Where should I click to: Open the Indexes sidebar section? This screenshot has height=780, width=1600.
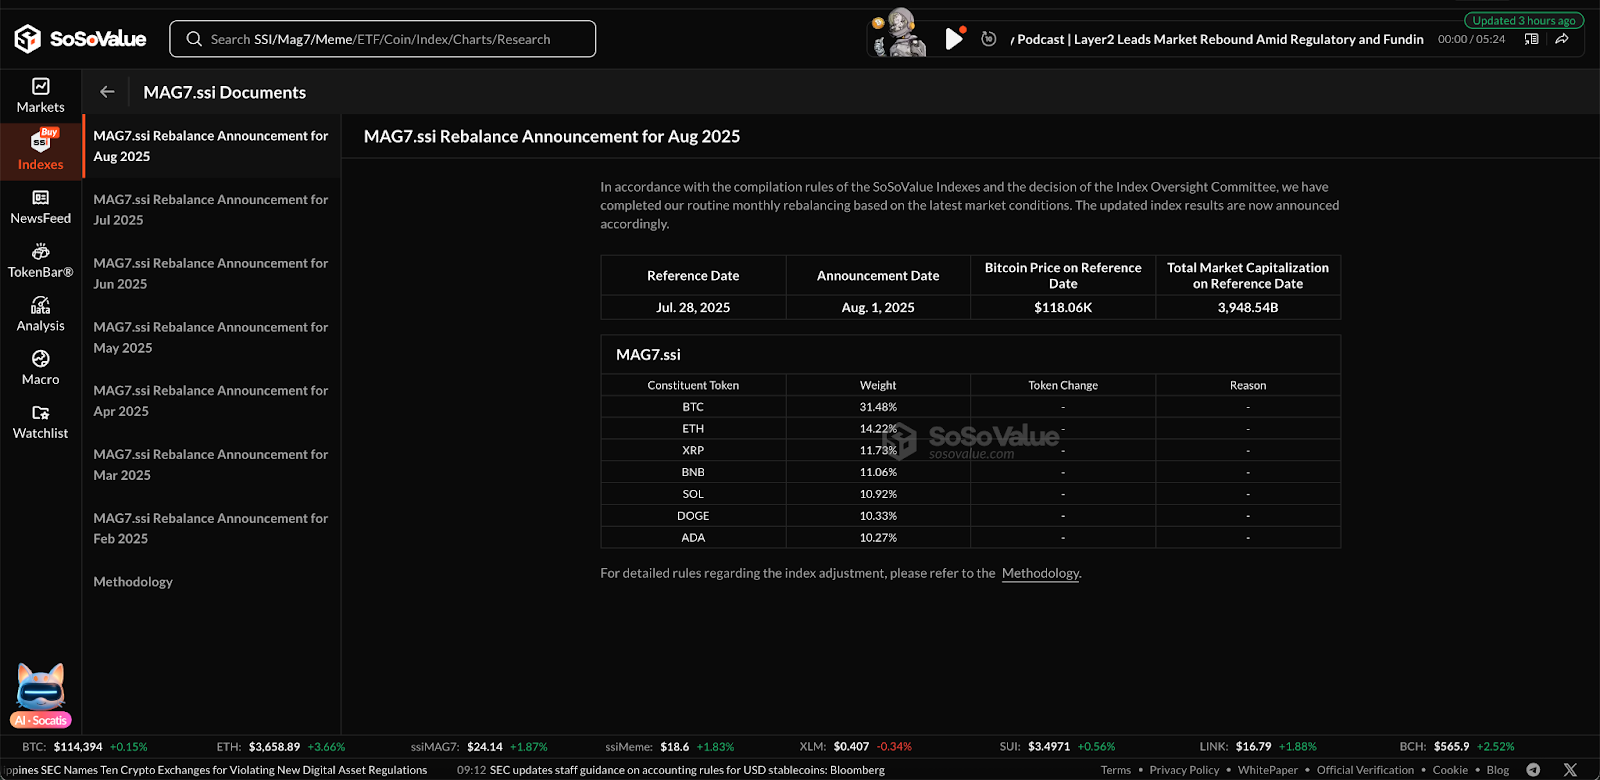click(x=40, y=151)
